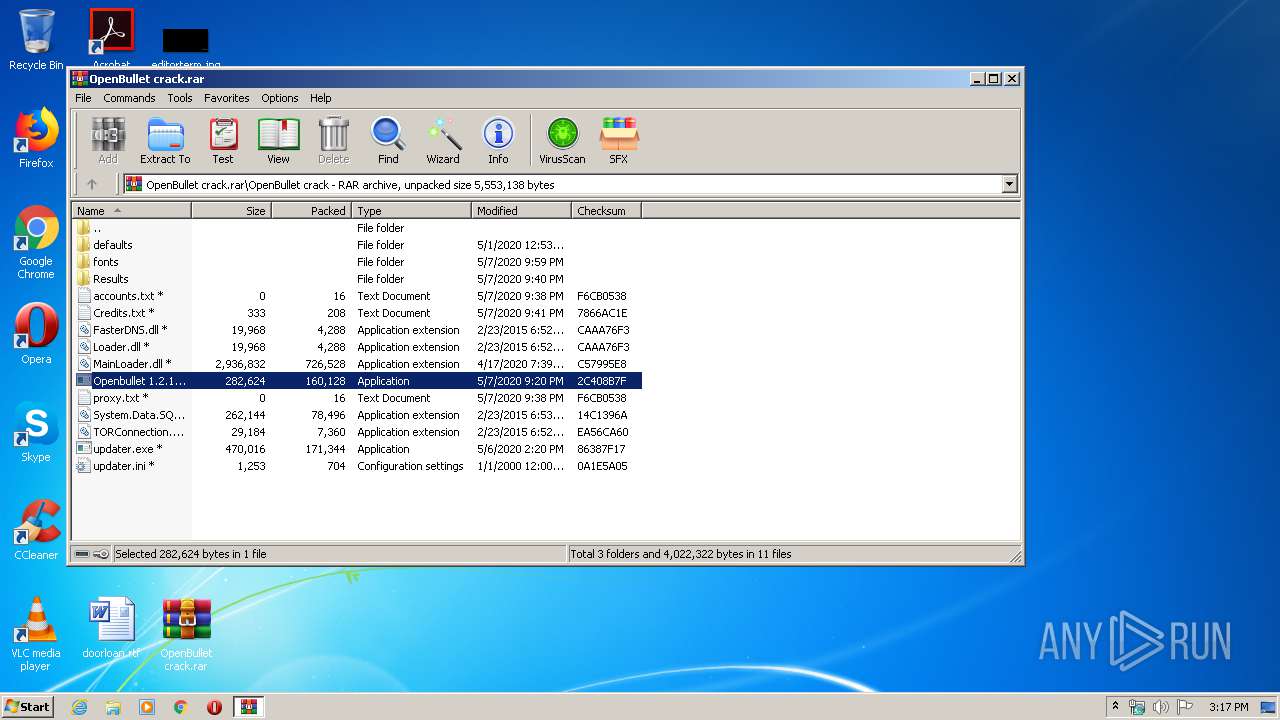Click the Add toolbar icon
This screenshot has height=720, width=1280.
point(108,140)
